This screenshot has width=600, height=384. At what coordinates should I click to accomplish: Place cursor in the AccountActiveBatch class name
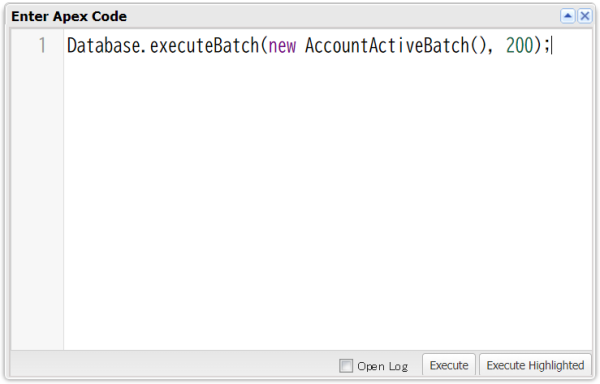[387, 46]
